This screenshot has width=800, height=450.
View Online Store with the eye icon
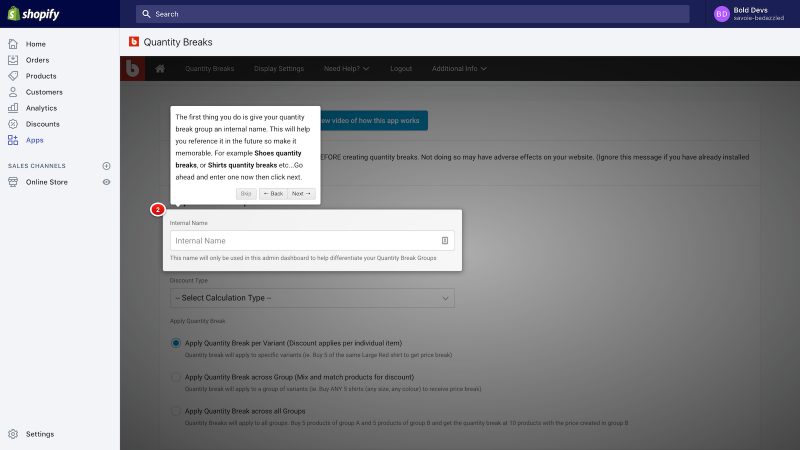pyautogui.click(x=106, y=182)
